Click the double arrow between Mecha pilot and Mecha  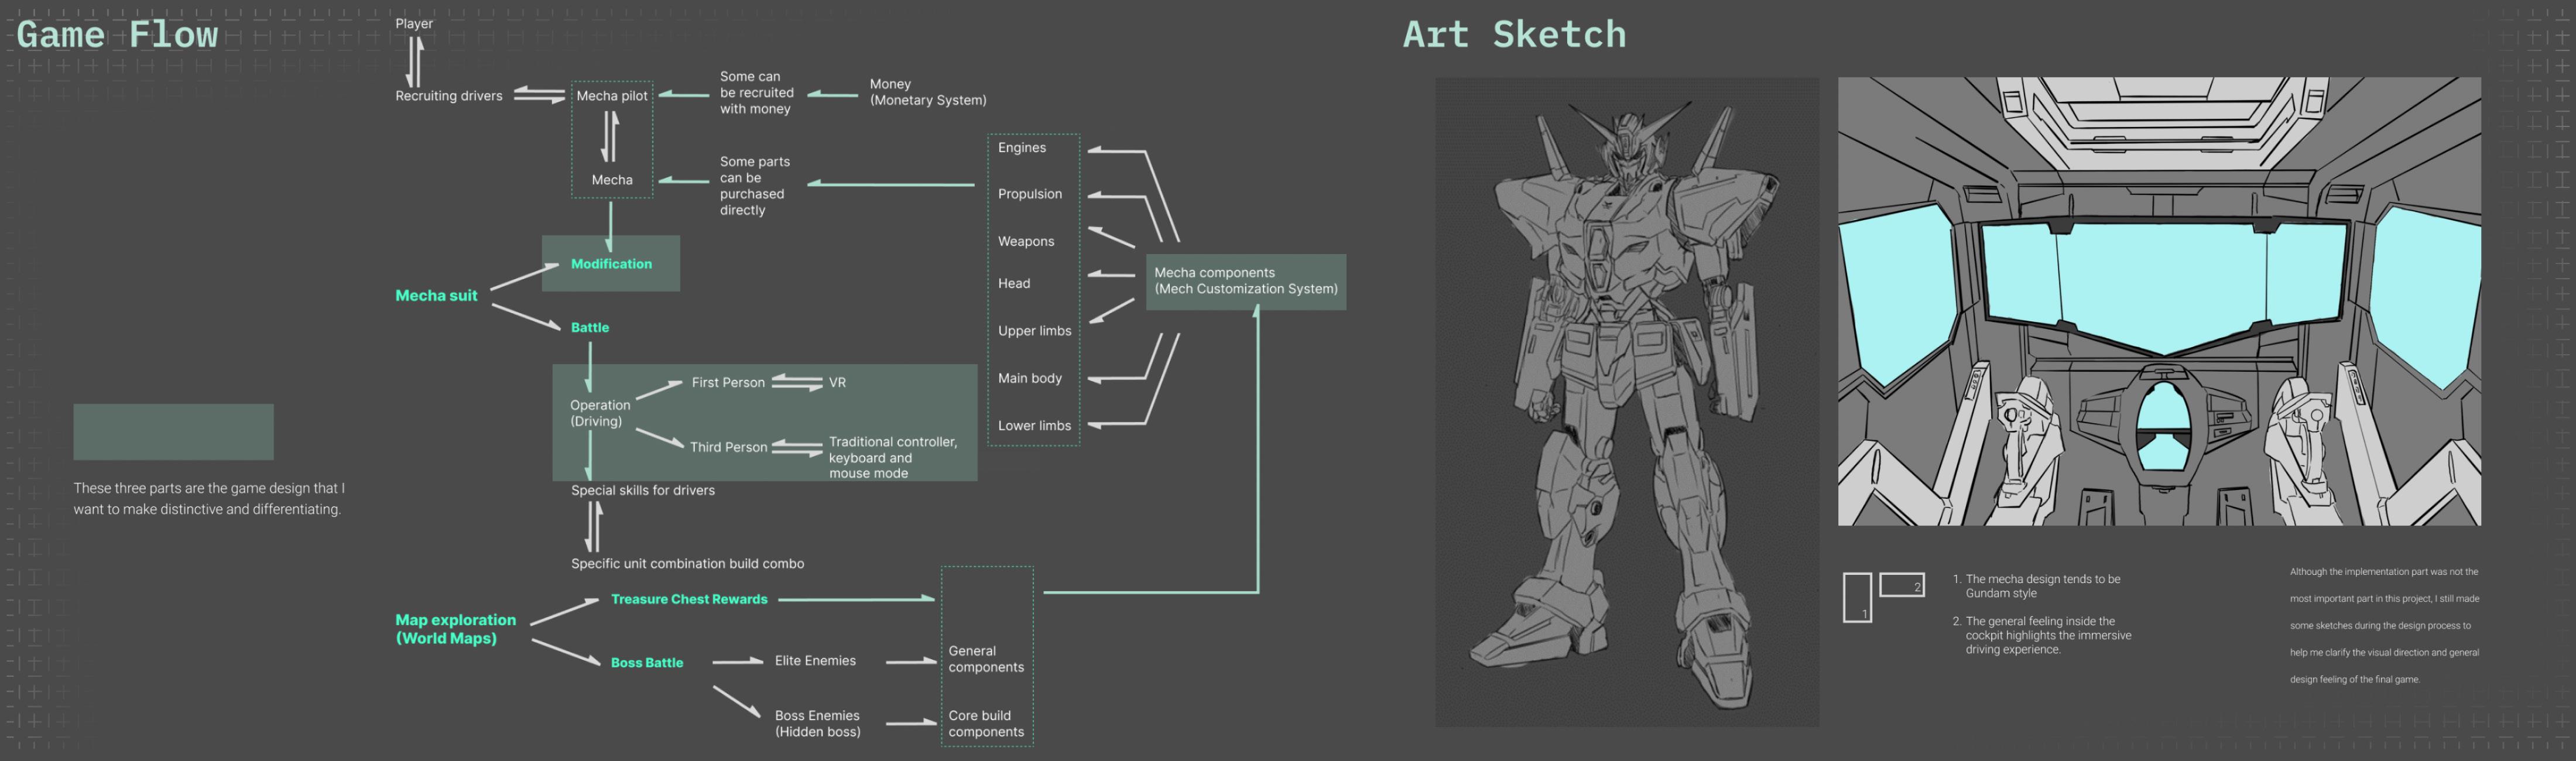pyautogui.click(x=610, y=136)
